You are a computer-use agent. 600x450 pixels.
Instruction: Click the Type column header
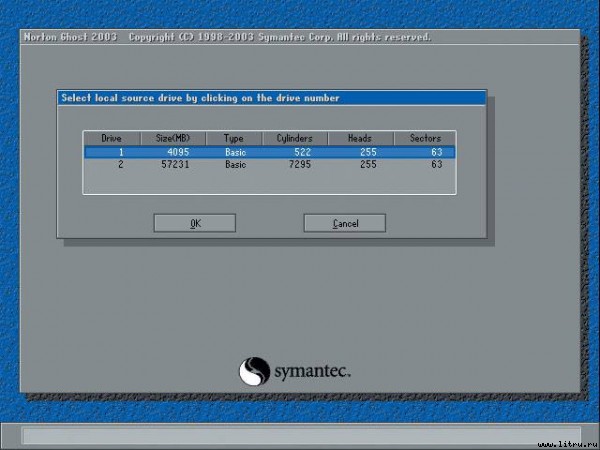tap(234, 138)
